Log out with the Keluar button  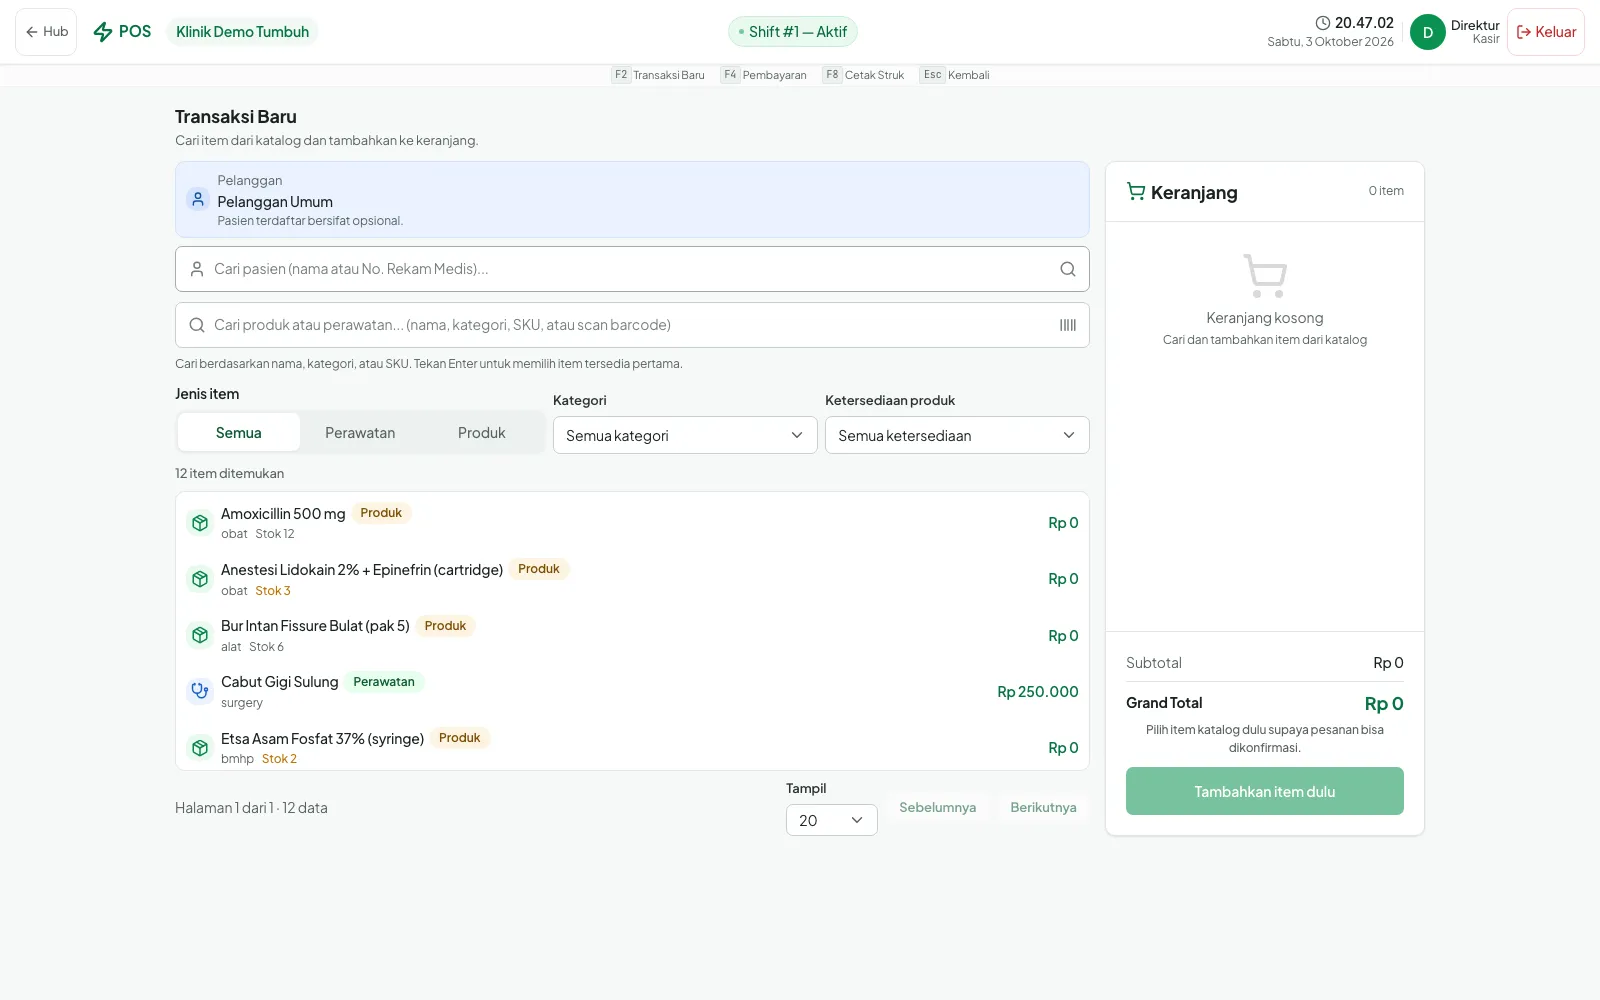1546,32
